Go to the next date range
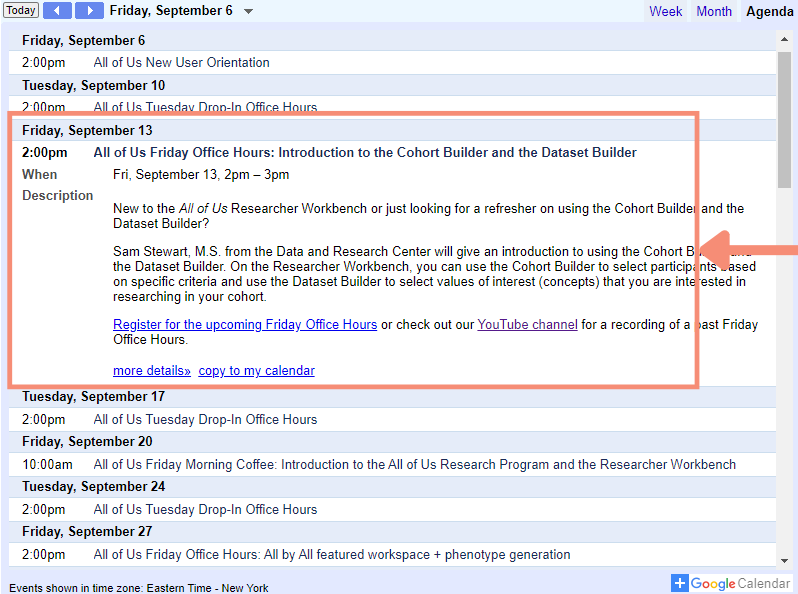This screenshot has width=798, height=594. point(90,10)
